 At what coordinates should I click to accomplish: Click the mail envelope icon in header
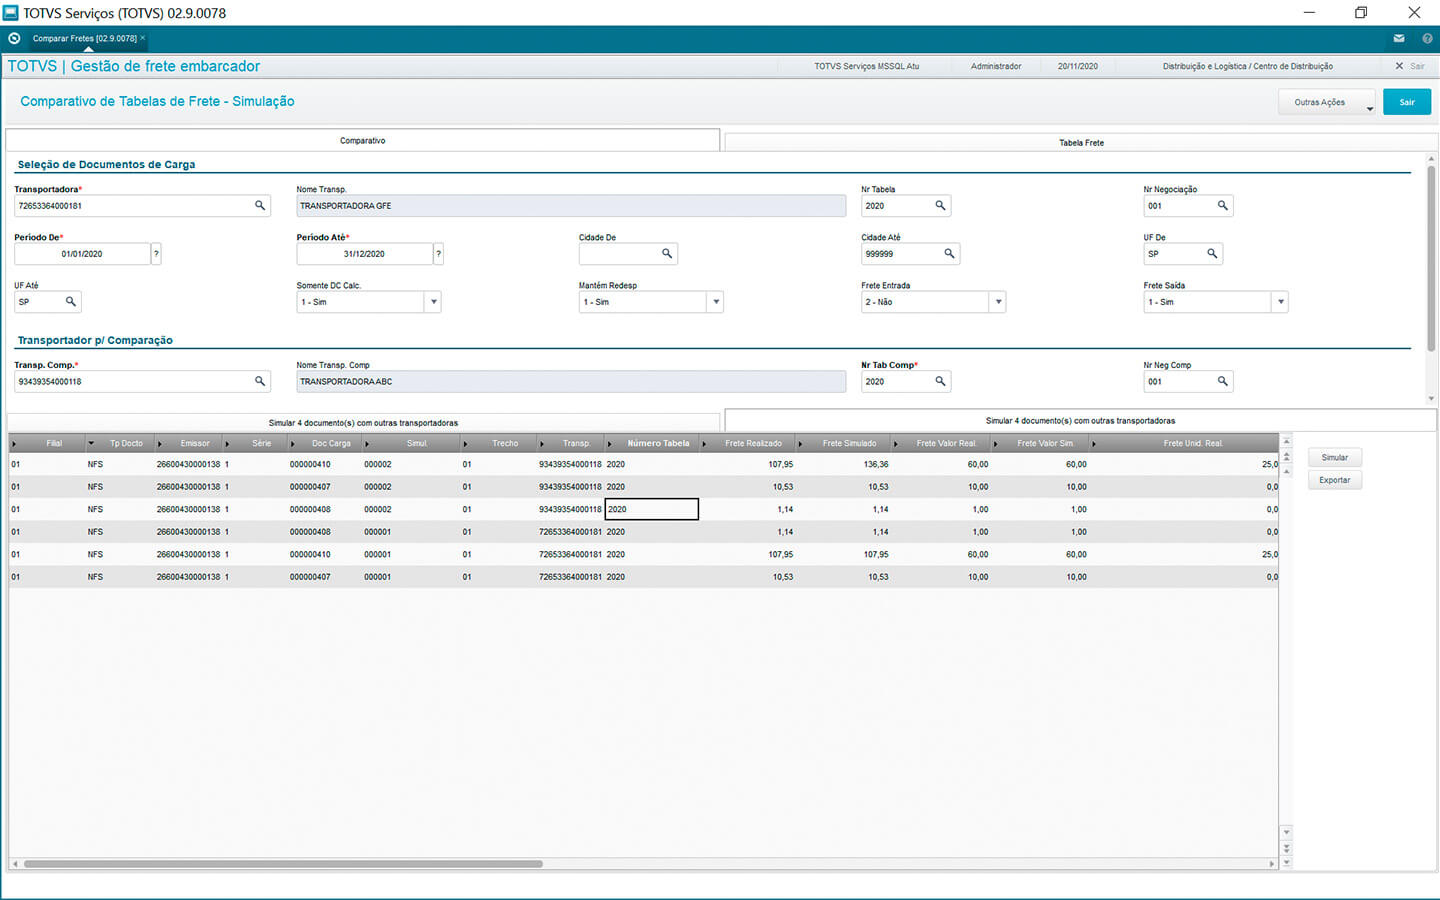click(x=1398, y=39)
